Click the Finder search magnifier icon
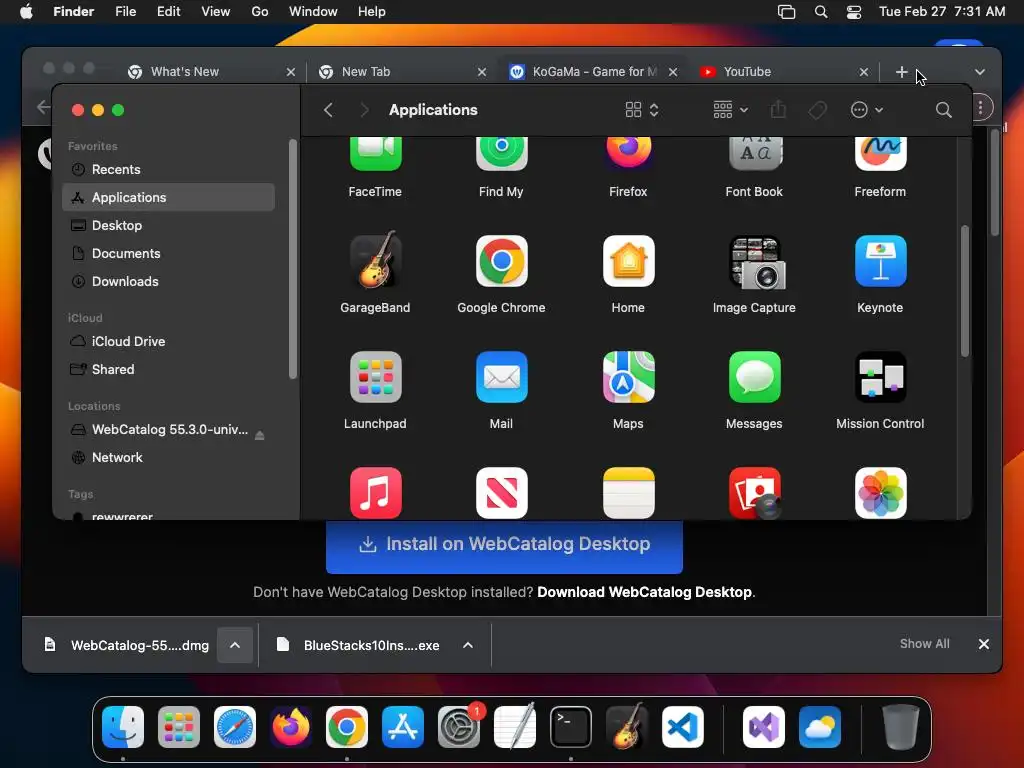Image resolution: width=1024 pixels, height=768 pixels. 943,110
